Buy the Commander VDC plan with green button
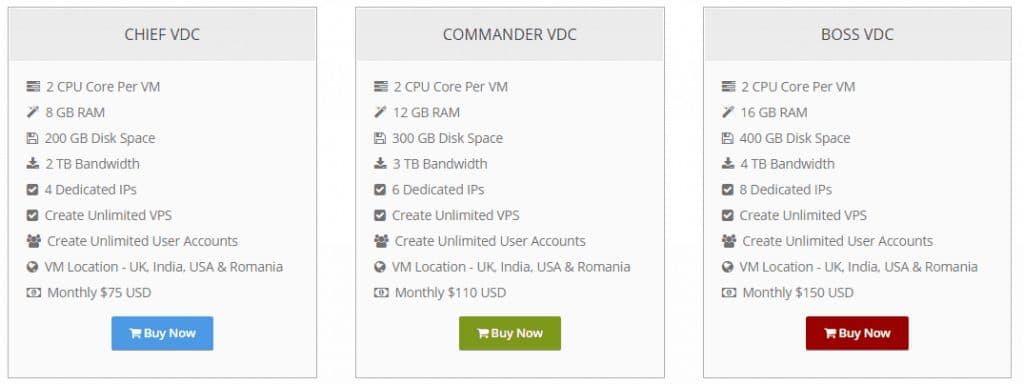Viewport: 1024px width, 384px height. (509, 333)
